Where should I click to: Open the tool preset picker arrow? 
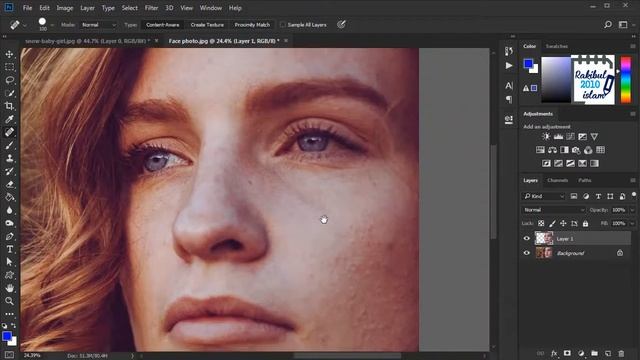(24, 25)
